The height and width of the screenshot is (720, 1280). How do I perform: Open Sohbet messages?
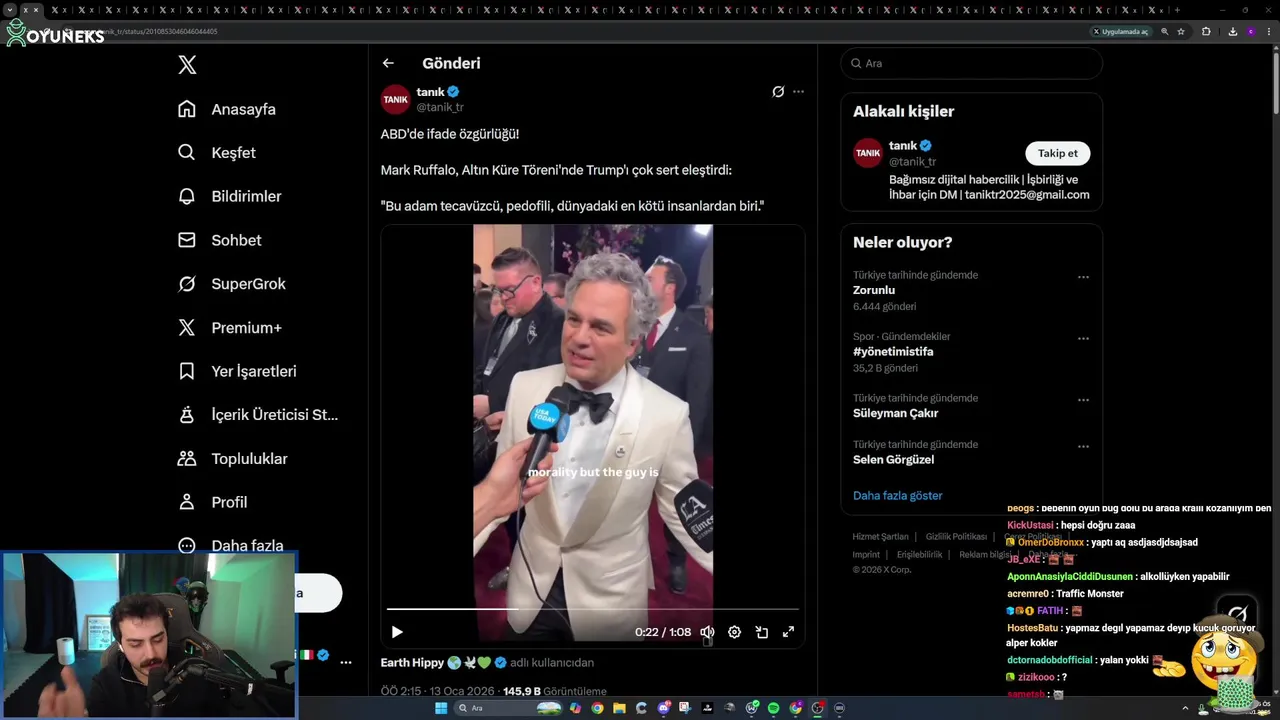click(x=220, y=240)
